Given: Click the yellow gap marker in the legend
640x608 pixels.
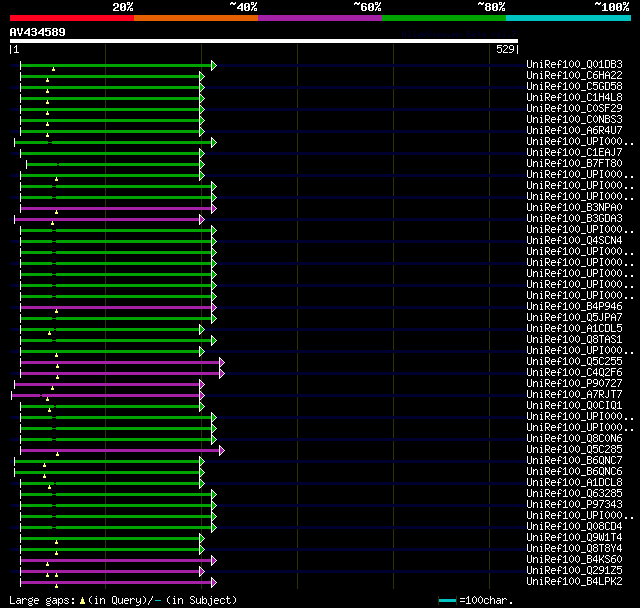Looking at the screenshot, I should [x=82, y=601].
